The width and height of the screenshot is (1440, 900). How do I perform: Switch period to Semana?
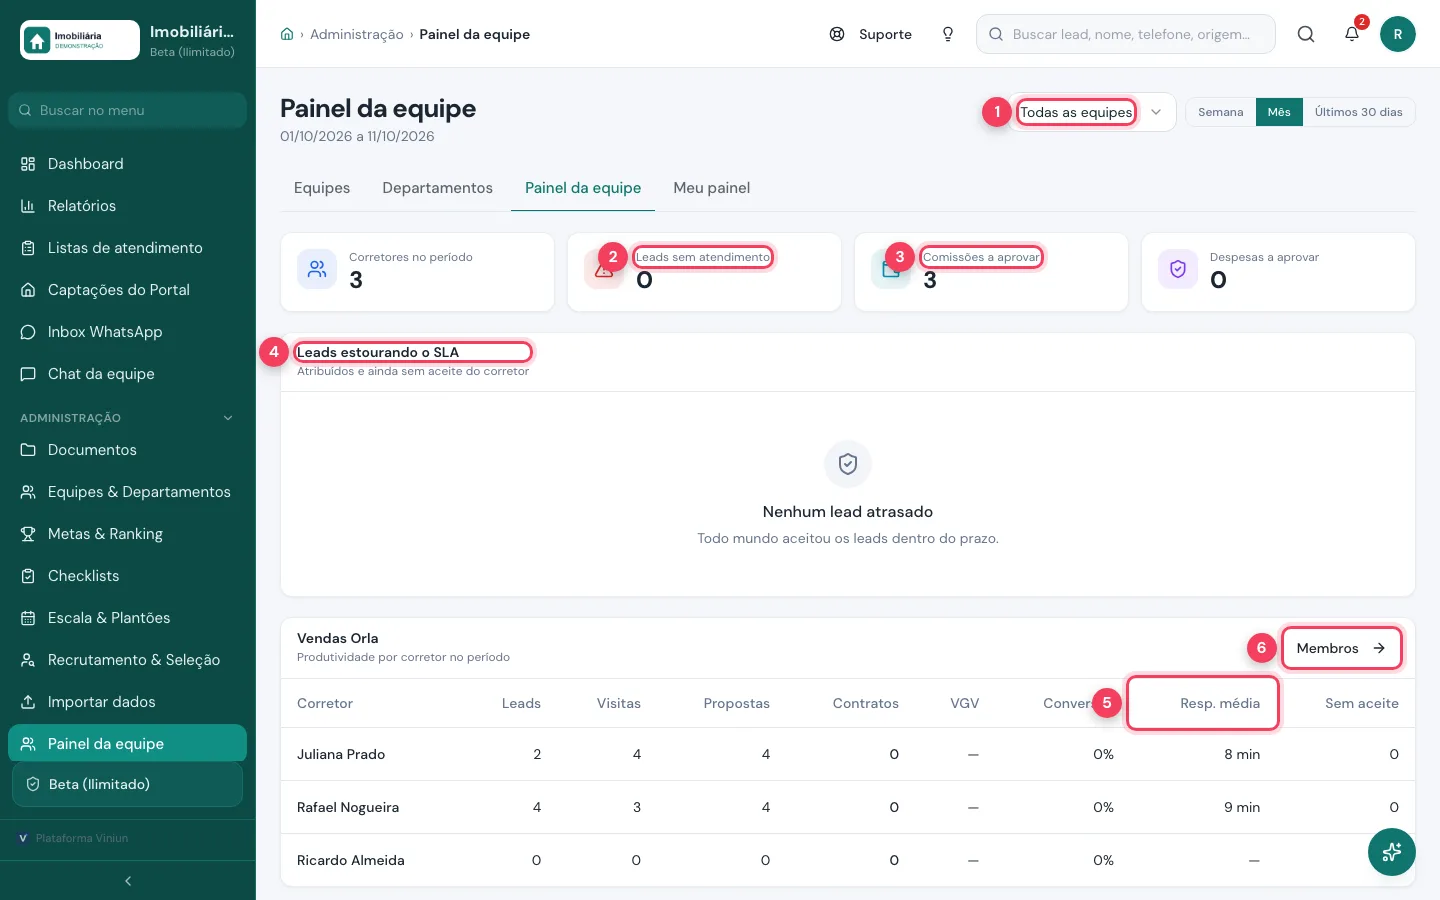point(1221,112)
